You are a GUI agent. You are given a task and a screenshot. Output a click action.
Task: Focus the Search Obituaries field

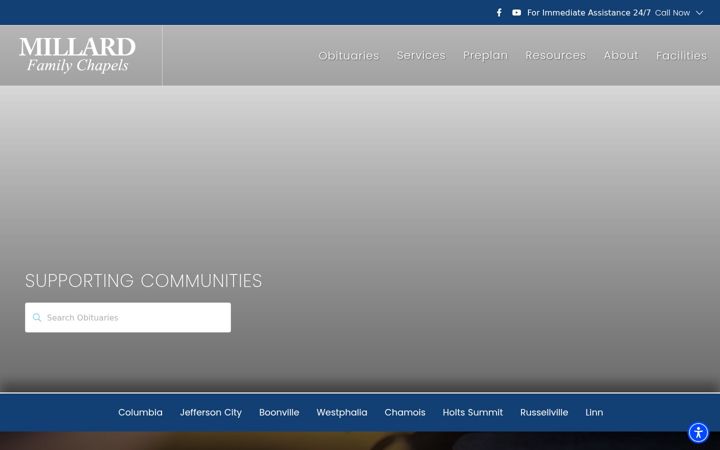click(x=128, y=317)
